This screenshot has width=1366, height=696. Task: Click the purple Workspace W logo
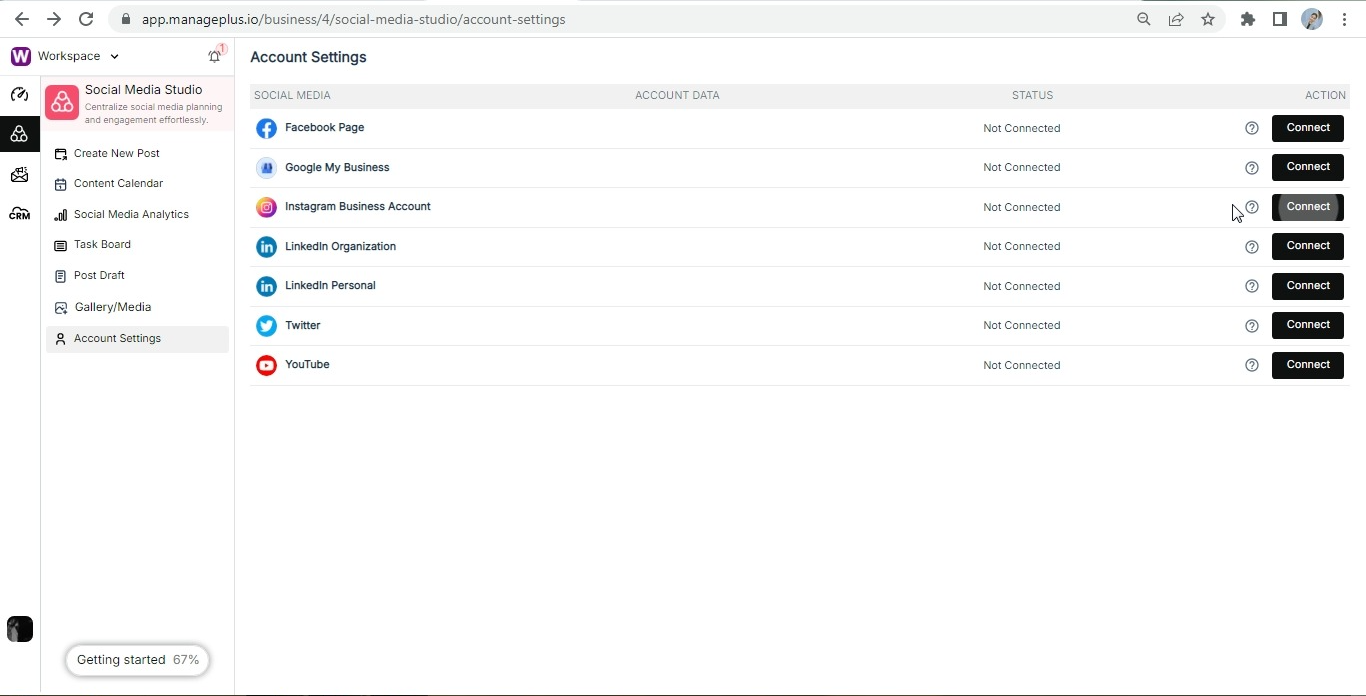coord(20,56)
